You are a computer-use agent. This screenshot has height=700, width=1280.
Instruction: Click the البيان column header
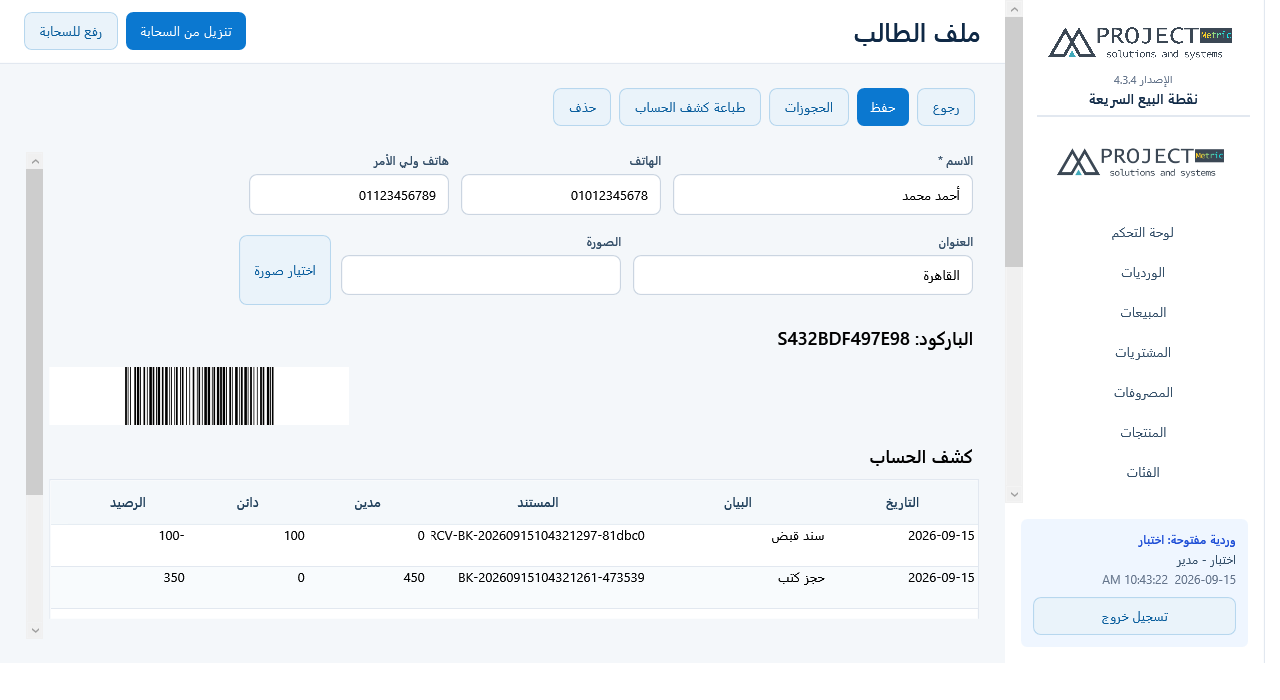tap(738, 502)
